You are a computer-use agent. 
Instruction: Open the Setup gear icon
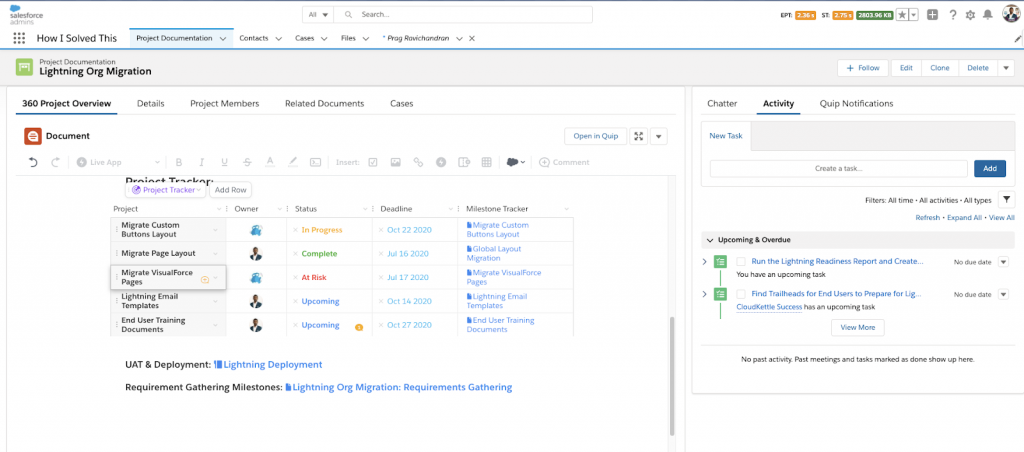970,14
